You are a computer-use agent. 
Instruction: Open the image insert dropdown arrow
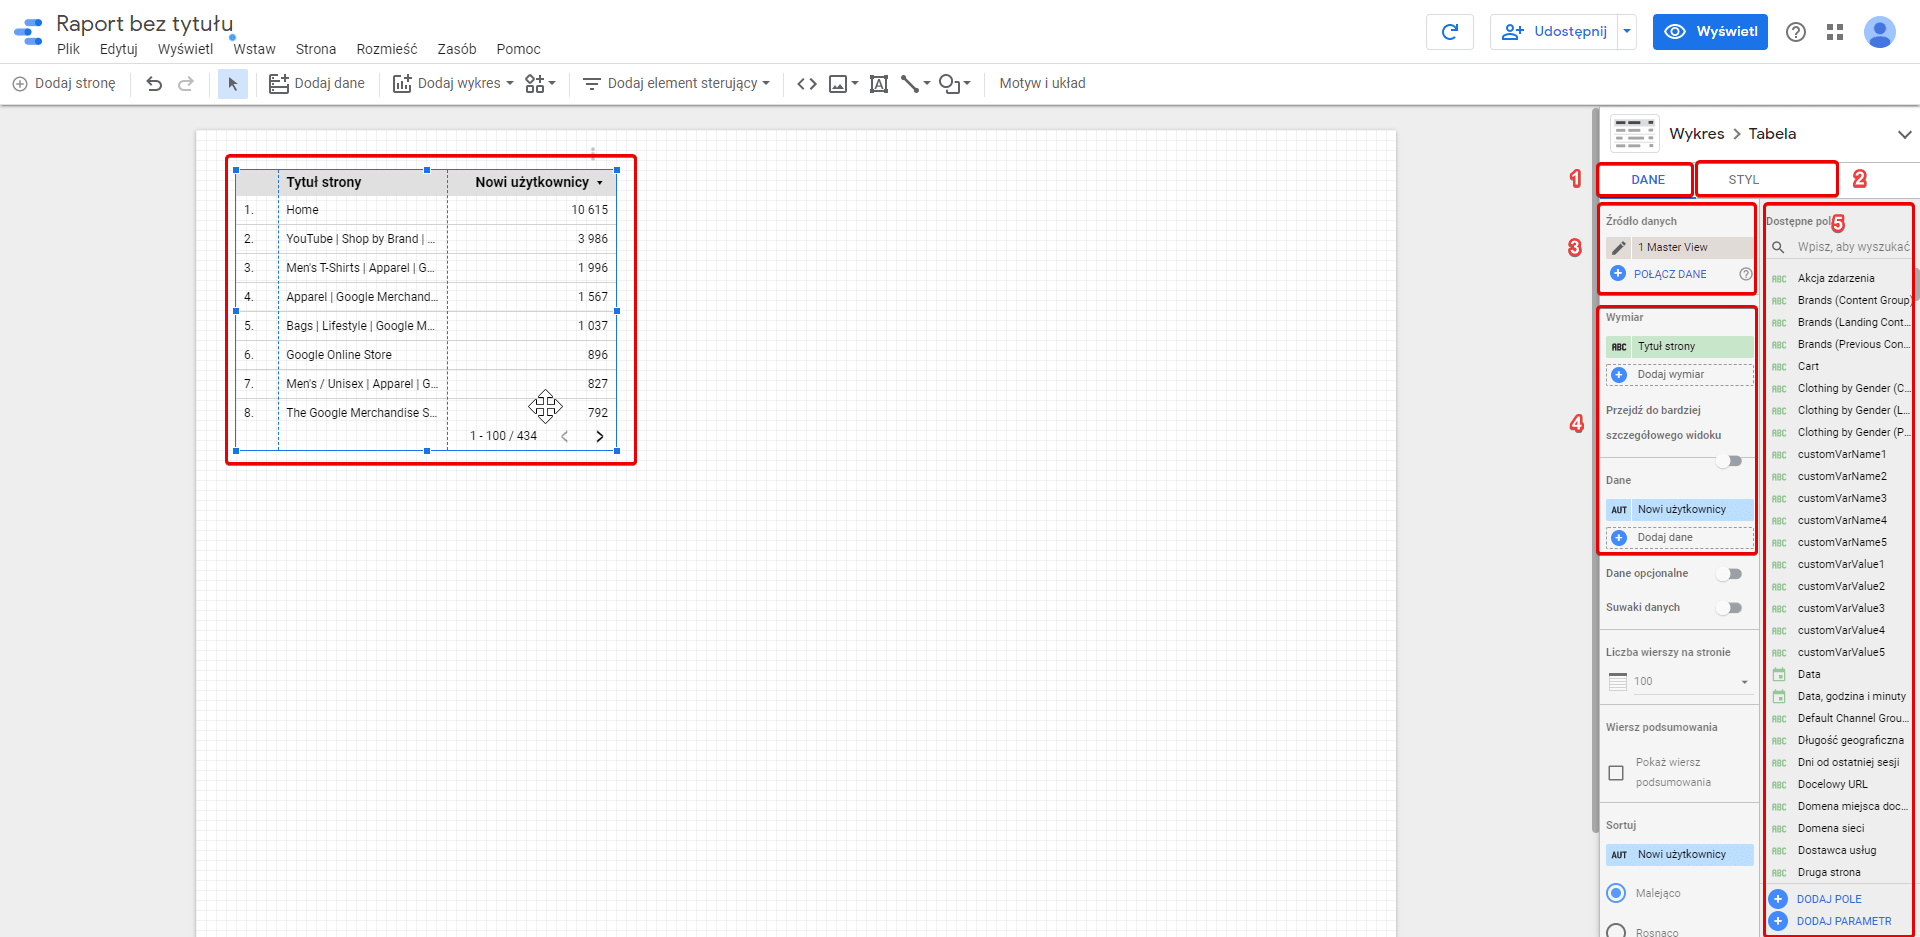point(855,84)
